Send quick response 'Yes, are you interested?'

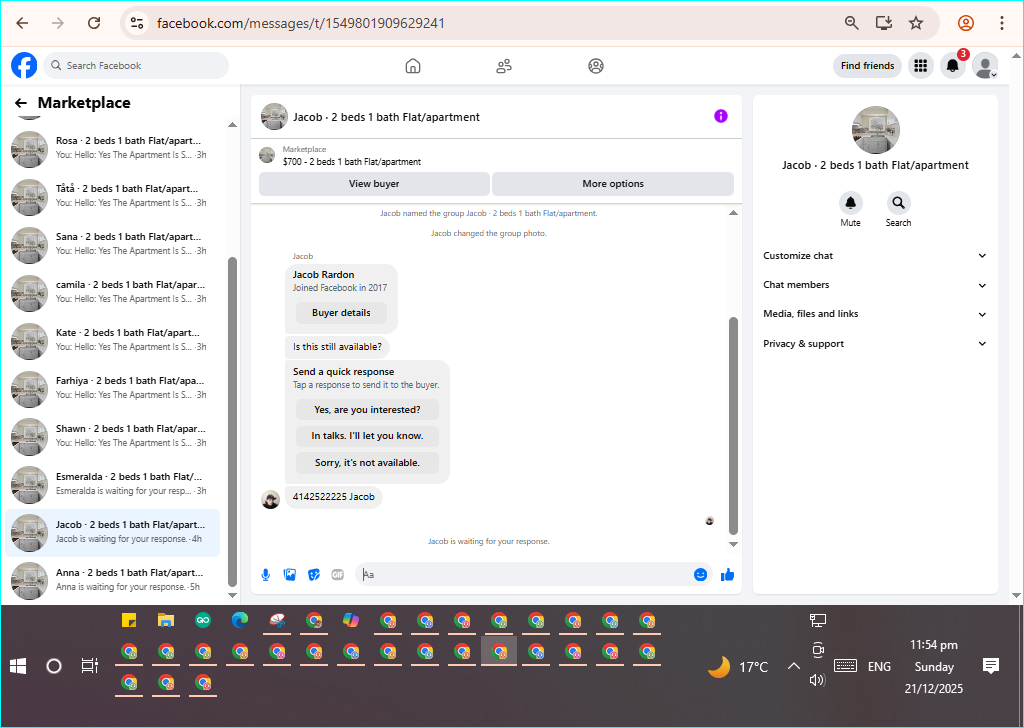[x=367, y=410]
